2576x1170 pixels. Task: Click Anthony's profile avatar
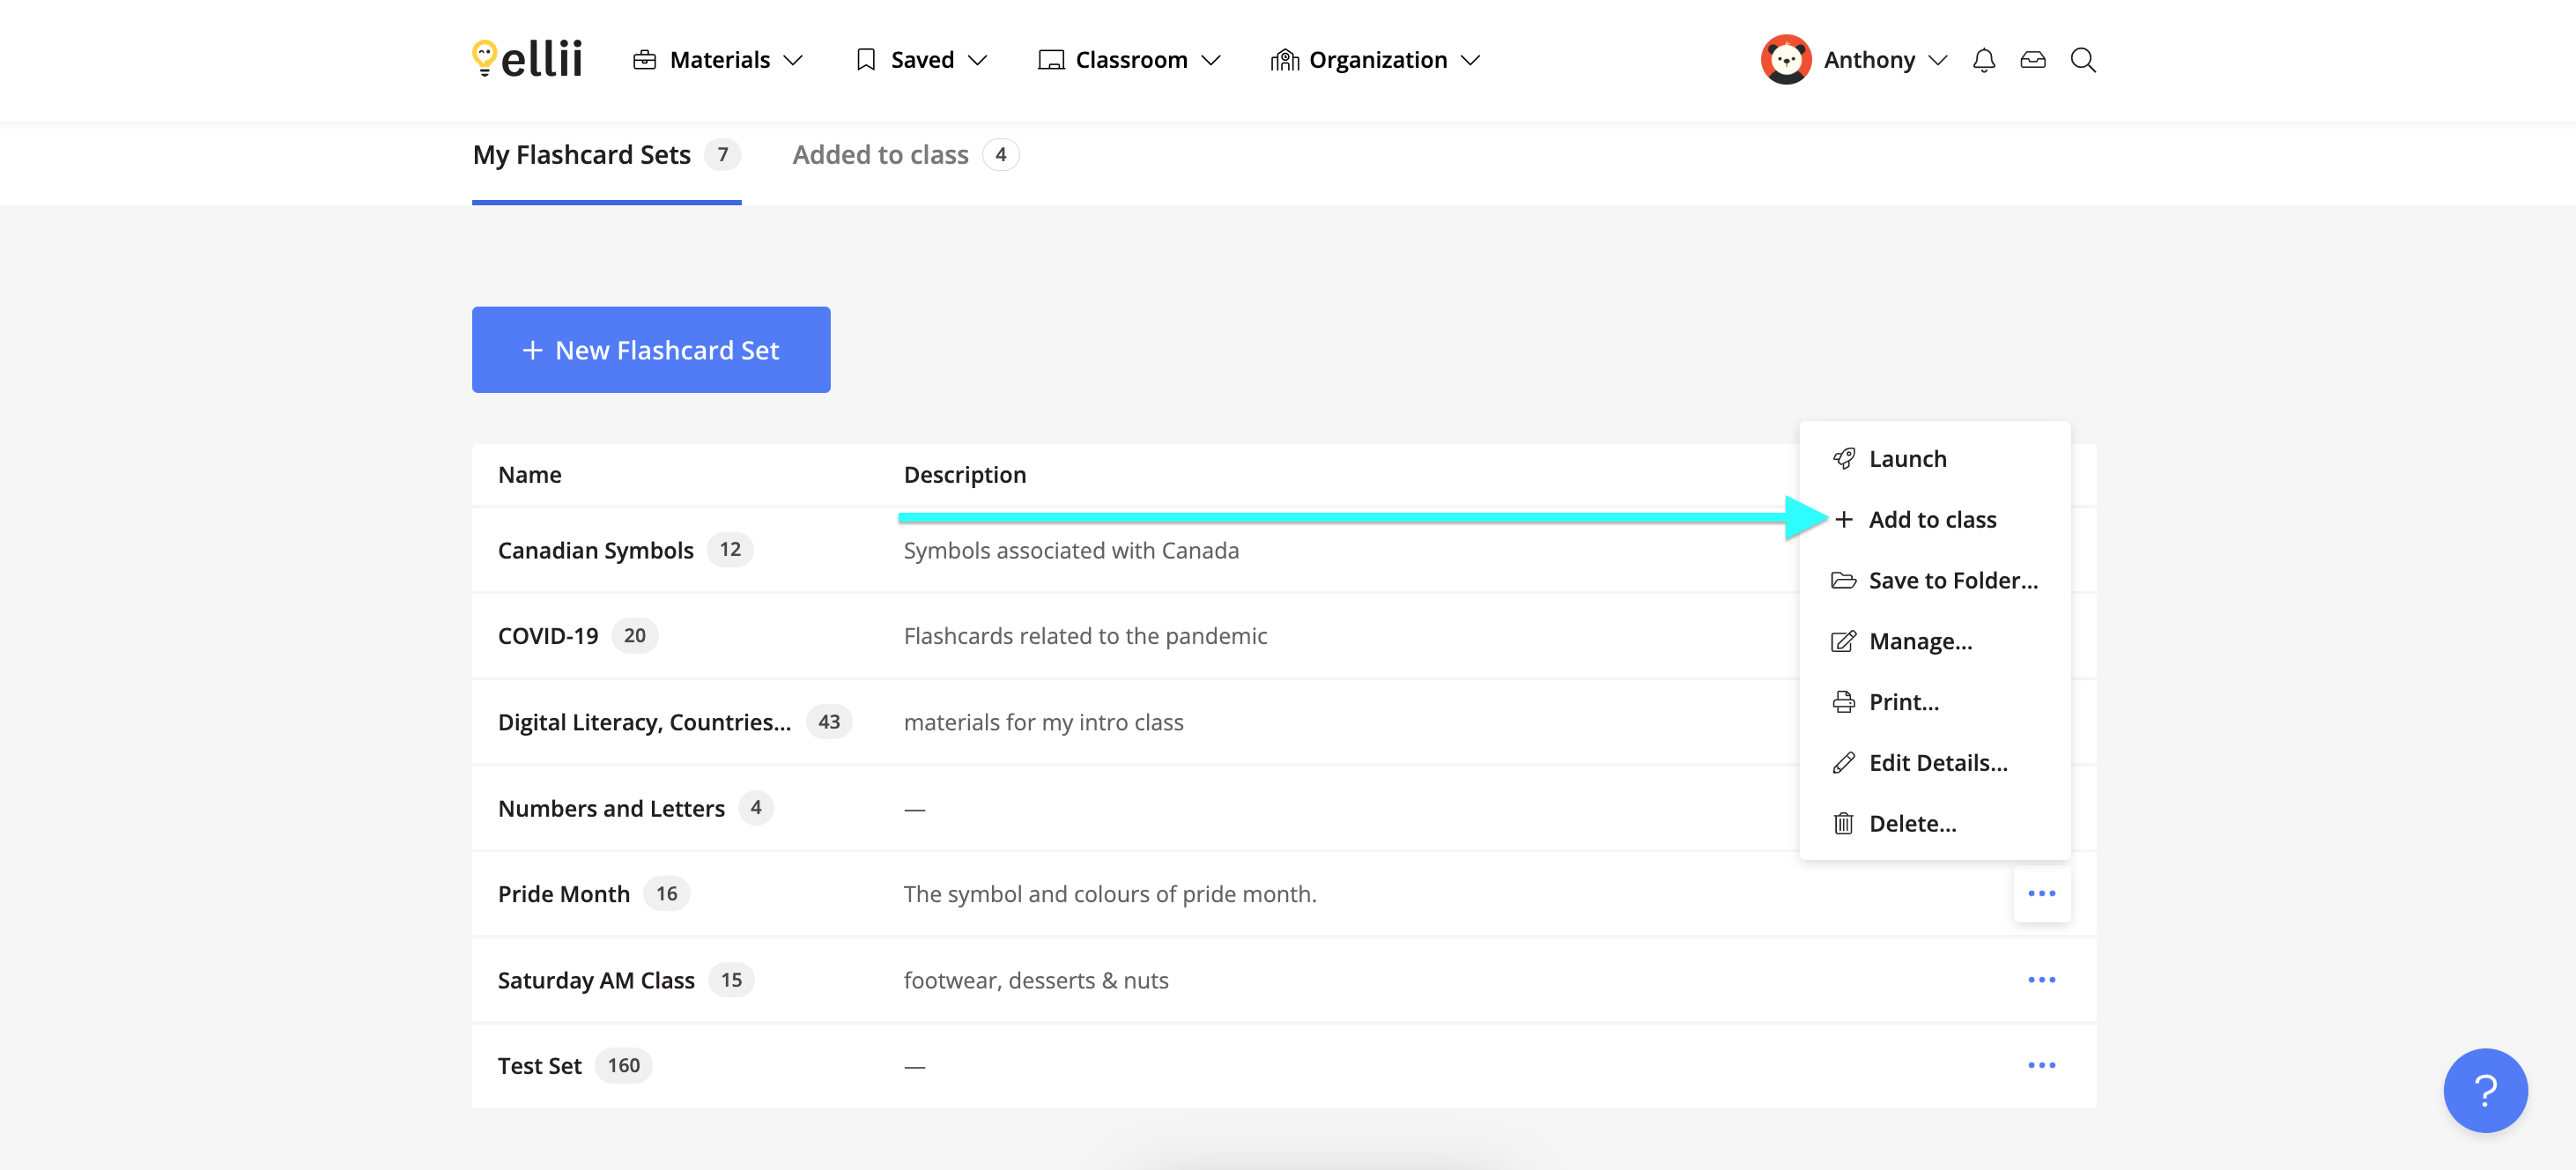click(1786, 60)
